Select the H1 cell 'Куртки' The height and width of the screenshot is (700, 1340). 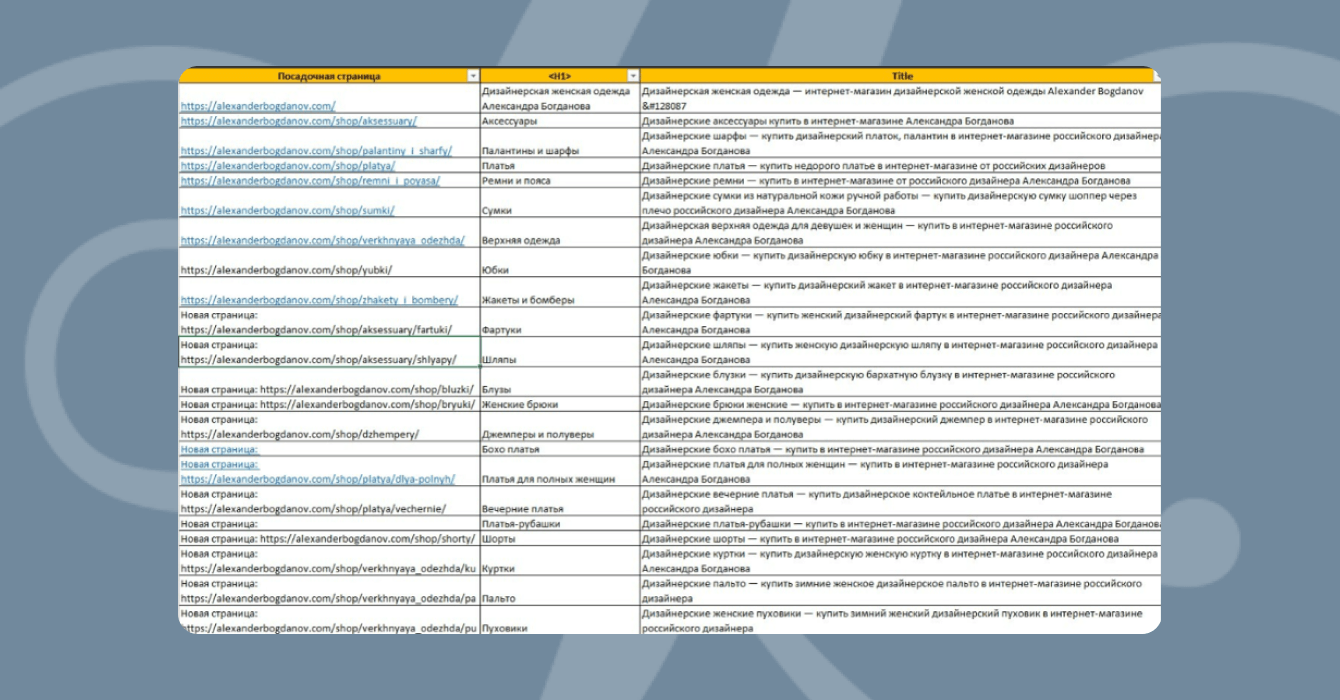click(560, 561)
